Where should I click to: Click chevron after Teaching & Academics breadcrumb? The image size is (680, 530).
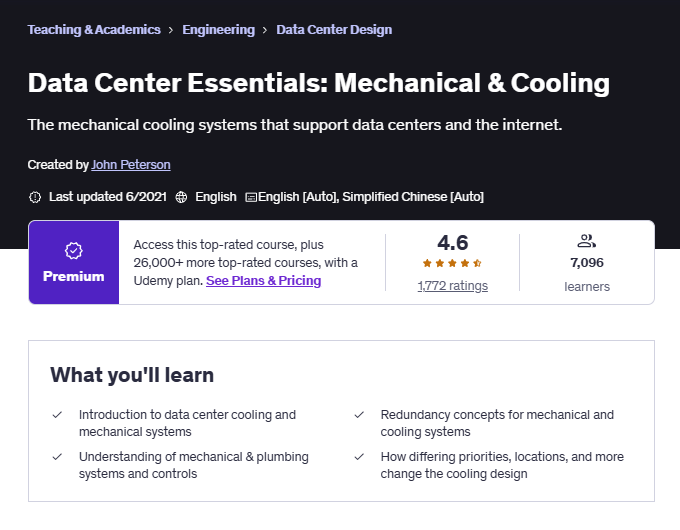coord(171,30)
